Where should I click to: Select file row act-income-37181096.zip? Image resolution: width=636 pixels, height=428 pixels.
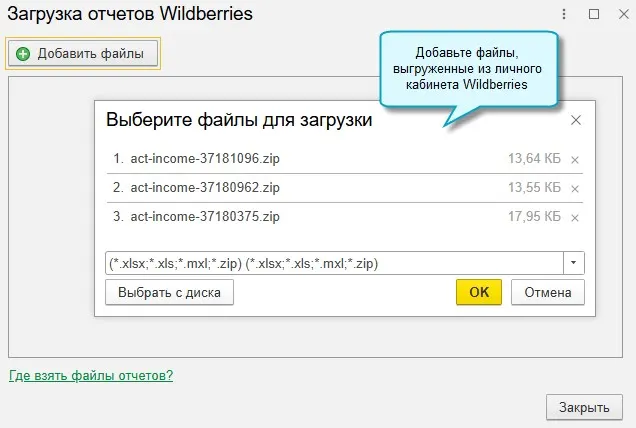click(345, 159)
